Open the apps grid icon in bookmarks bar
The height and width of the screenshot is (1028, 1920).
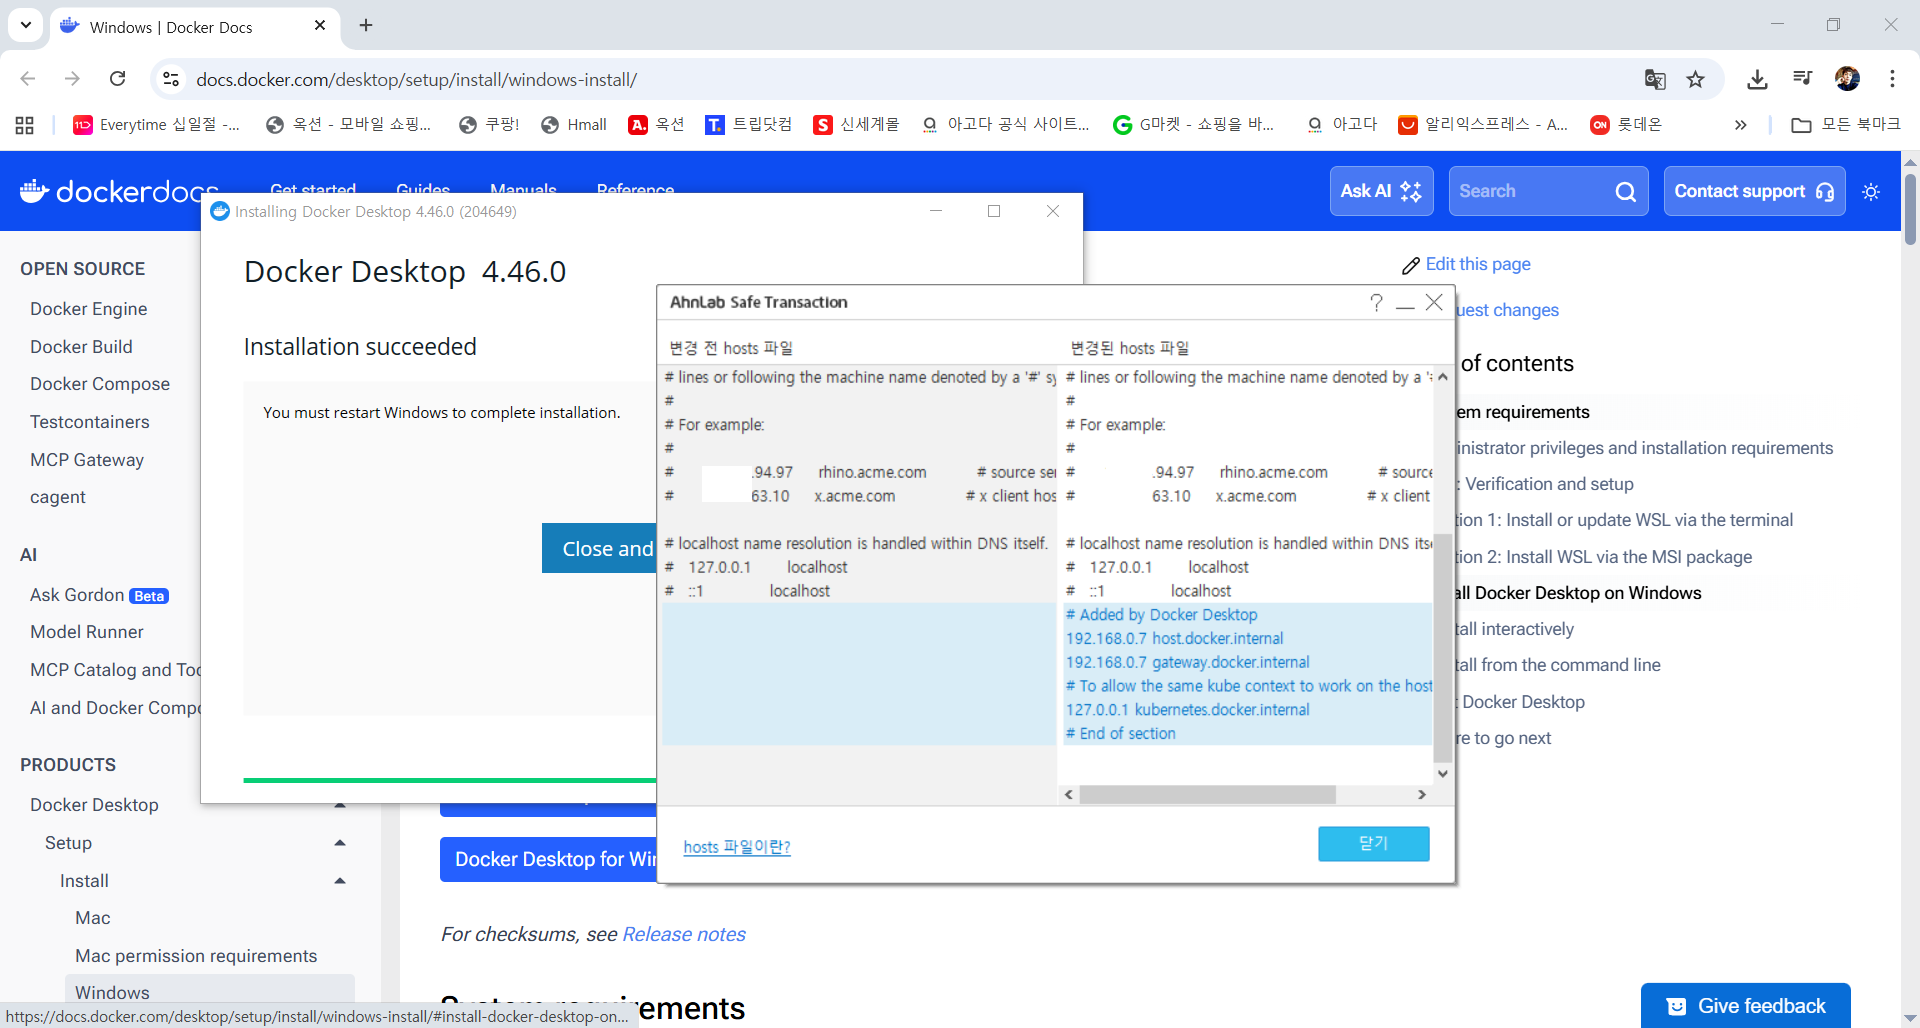tap(25, 125)
